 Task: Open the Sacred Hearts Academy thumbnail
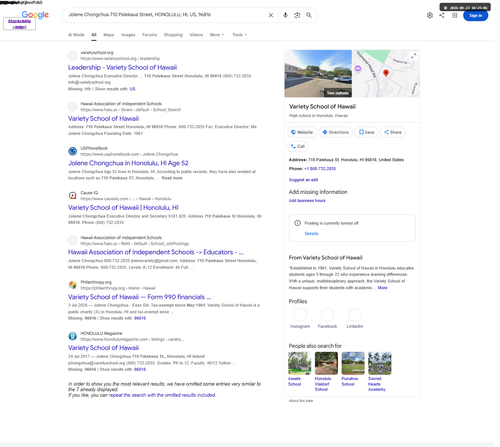[380, 363]
